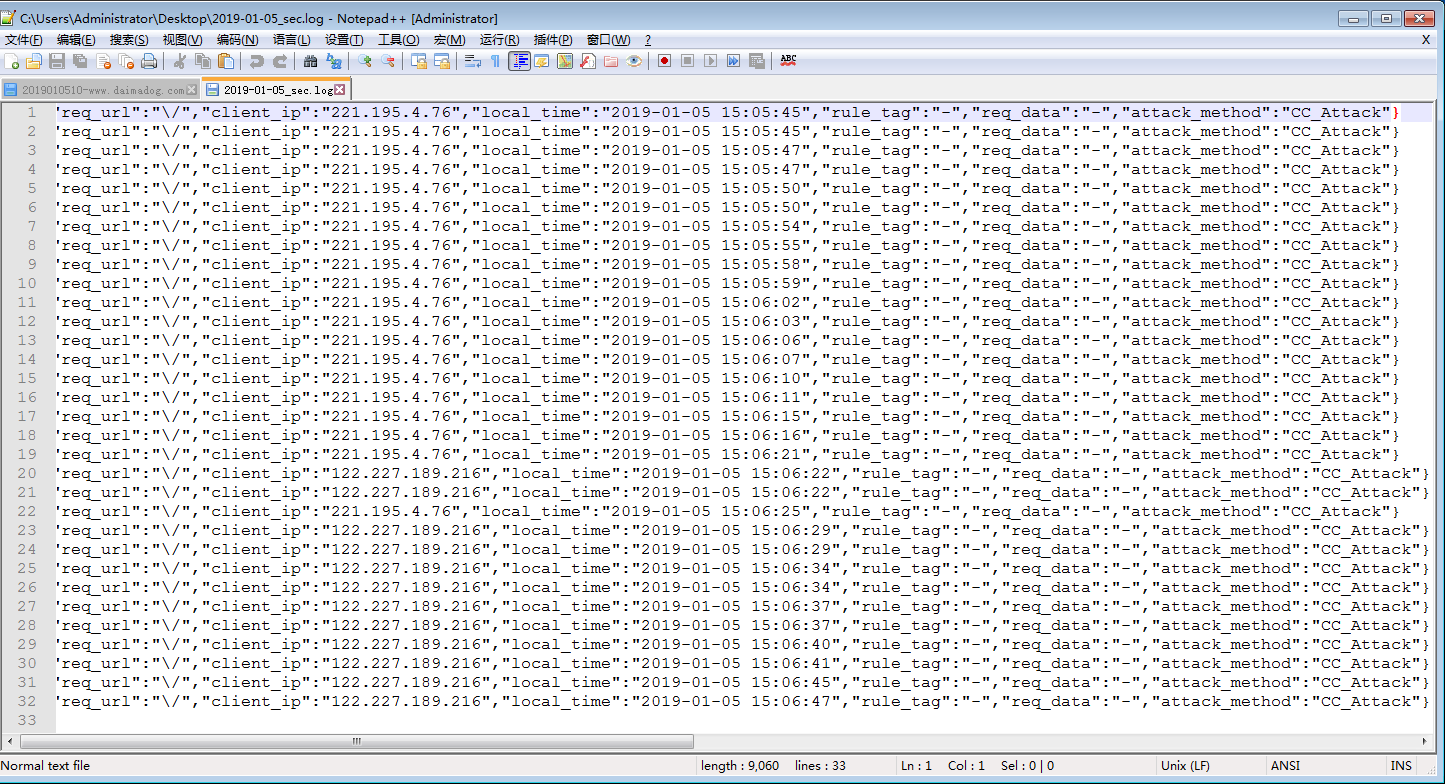1445x784 pixels.
Task: Click line number 20 in the margin
Action: (27, 474)
